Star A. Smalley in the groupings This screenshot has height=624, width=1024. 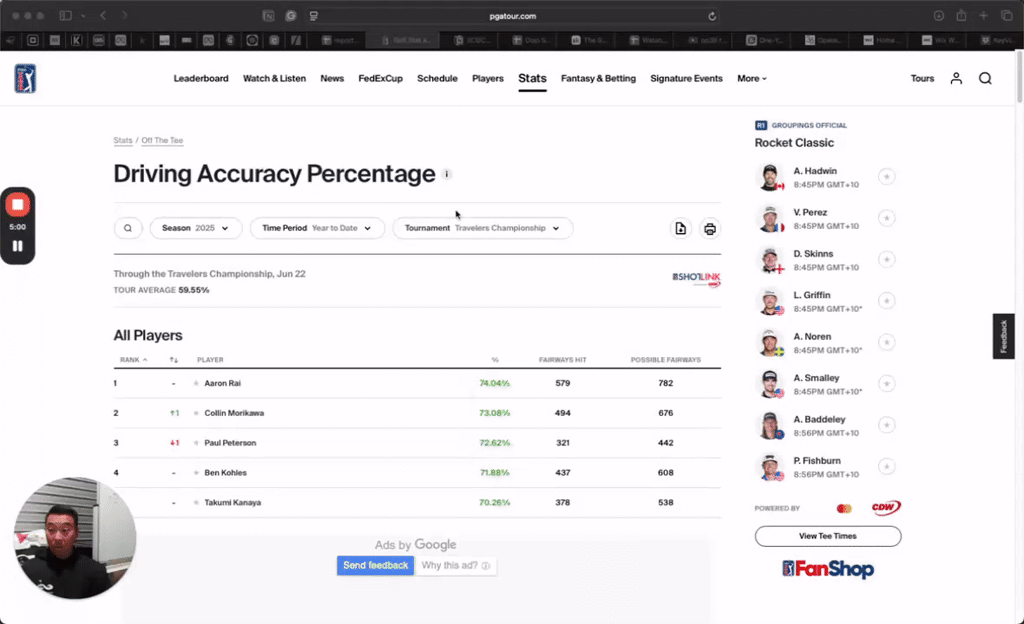(886, 384)
